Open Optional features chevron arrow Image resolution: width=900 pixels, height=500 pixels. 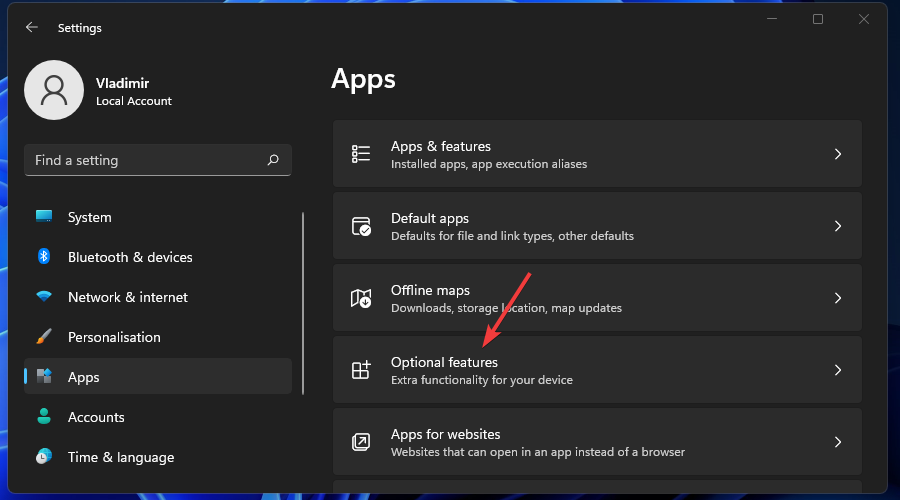coord(838,370)
